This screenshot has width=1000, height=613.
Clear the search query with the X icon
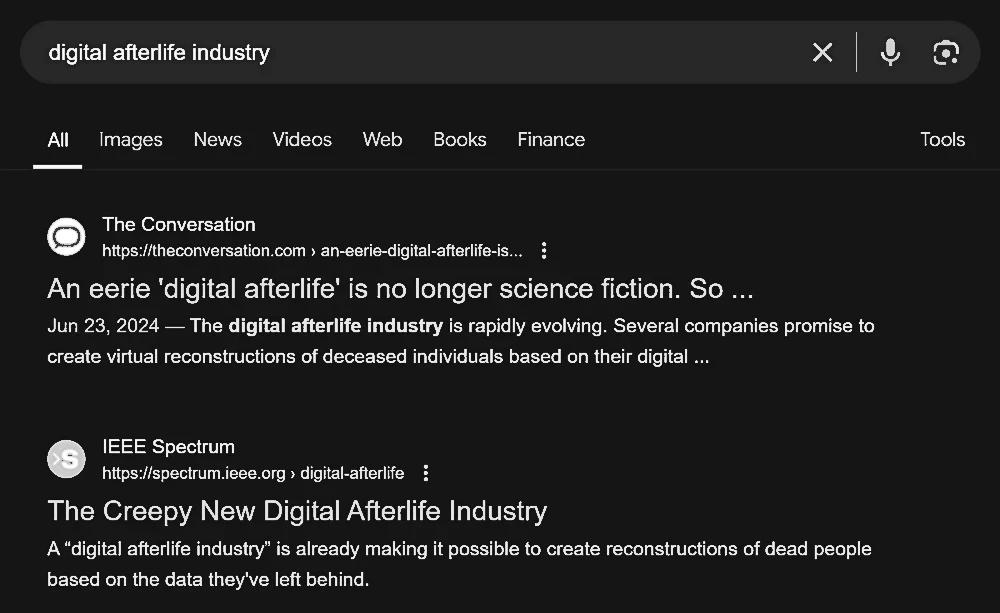[822, 52]
